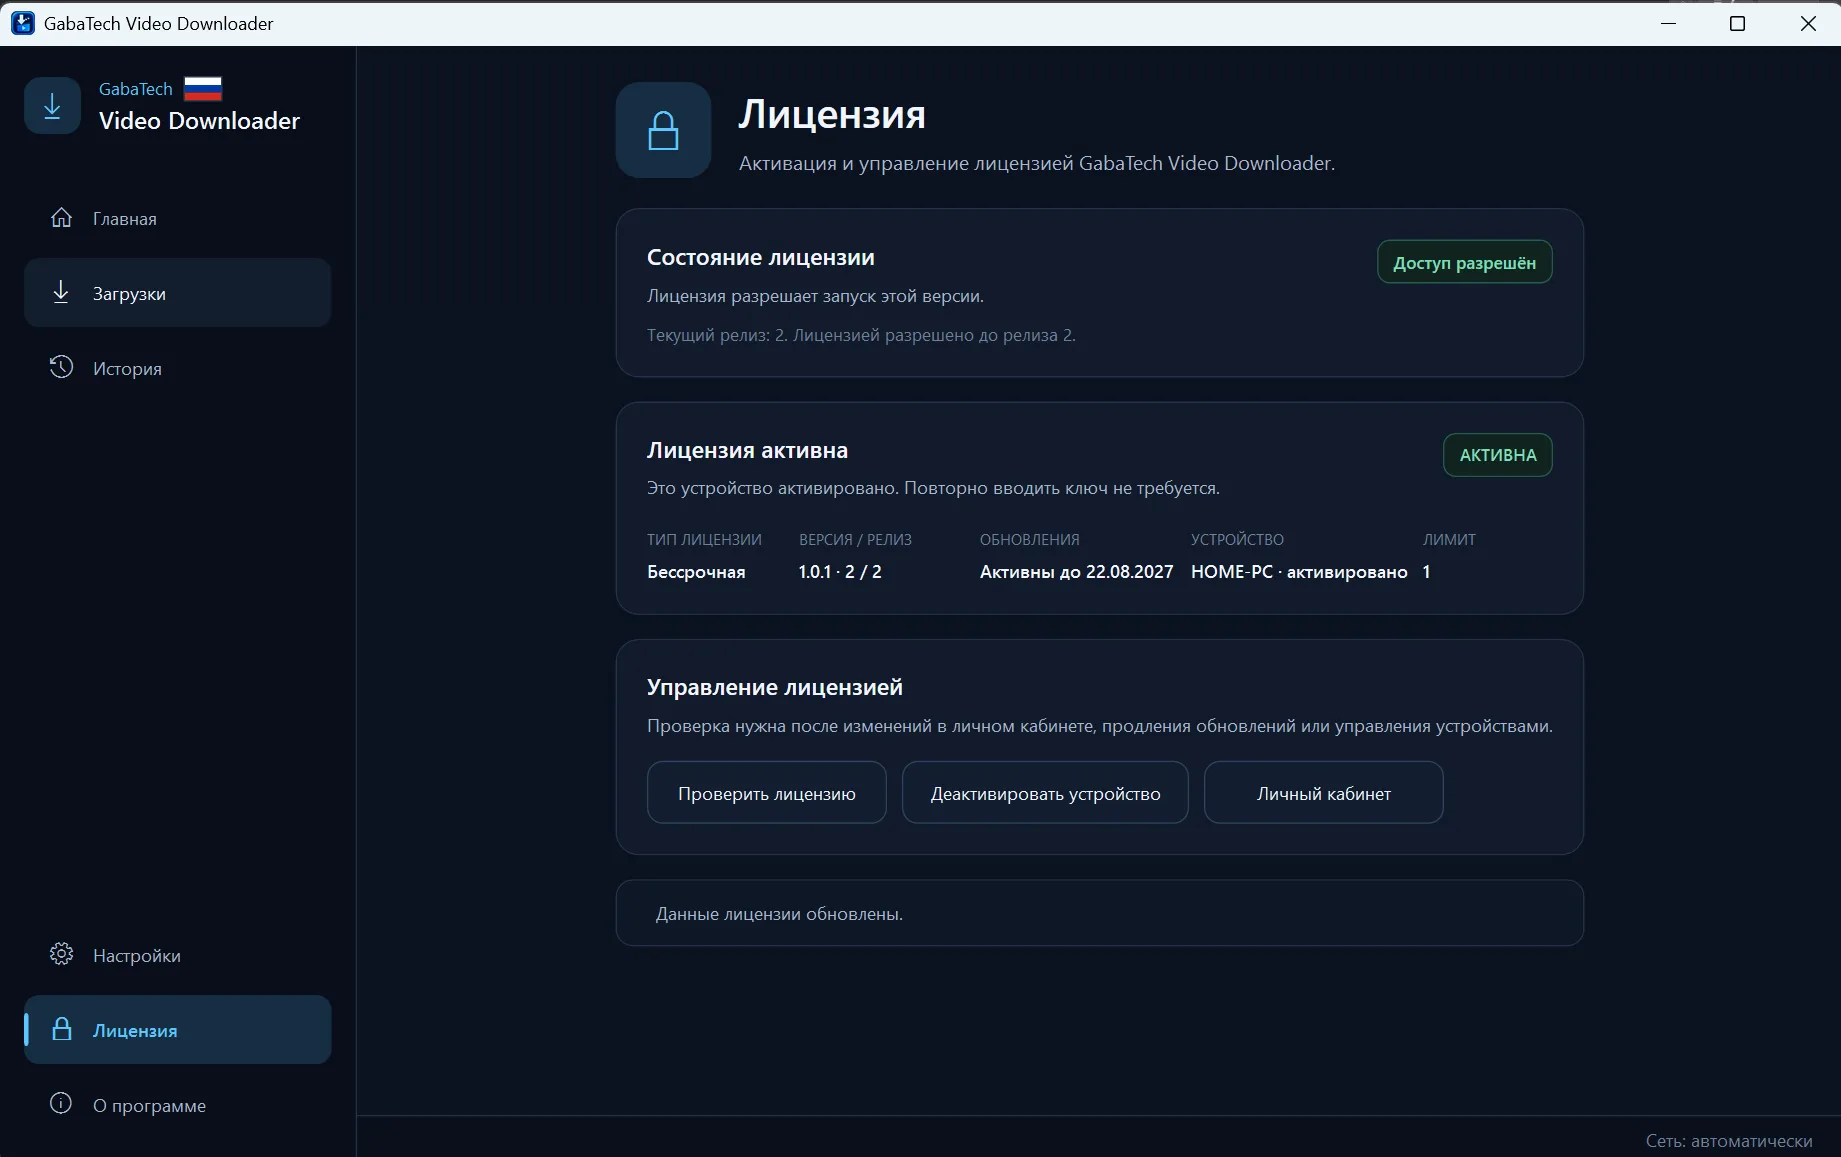Image resolution: width=1841 pixels, height=1157 pixels.
Task: Select the Лицензия sidebar item
Action: pyautogui.click(x=177, y=1030)
